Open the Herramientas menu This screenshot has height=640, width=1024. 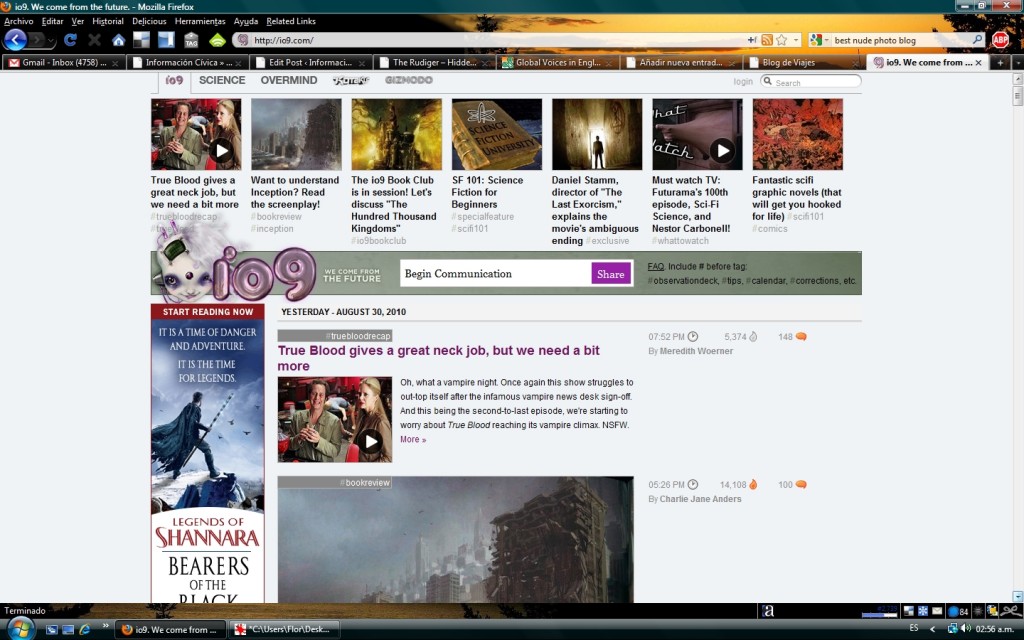(199, 21)
